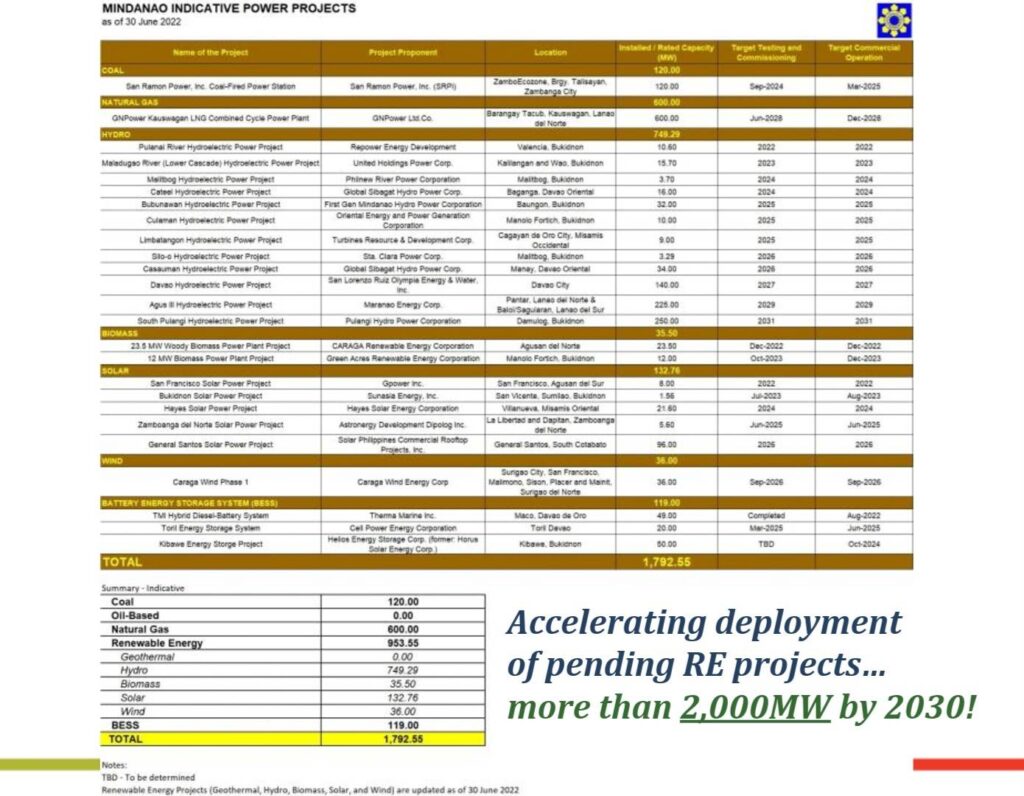This screenshot has height=796, width=1024.
Task: Click "San Francisco Solar Power Project"
Action: pos(210,384)
